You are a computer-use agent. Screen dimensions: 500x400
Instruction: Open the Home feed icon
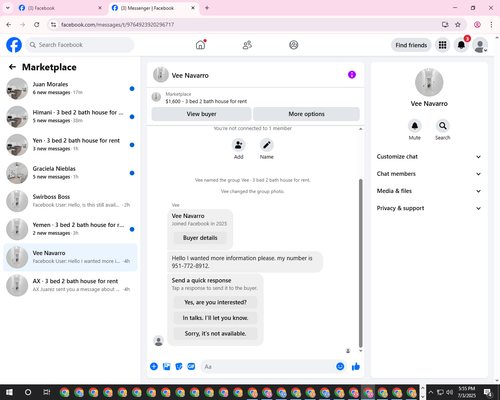coord(200,45)
